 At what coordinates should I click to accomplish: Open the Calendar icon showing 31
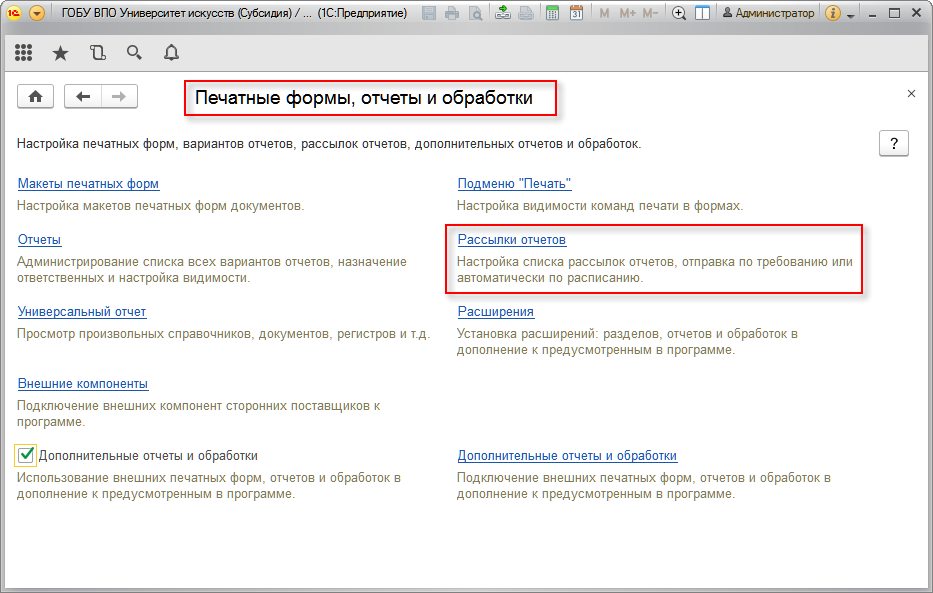576,13
